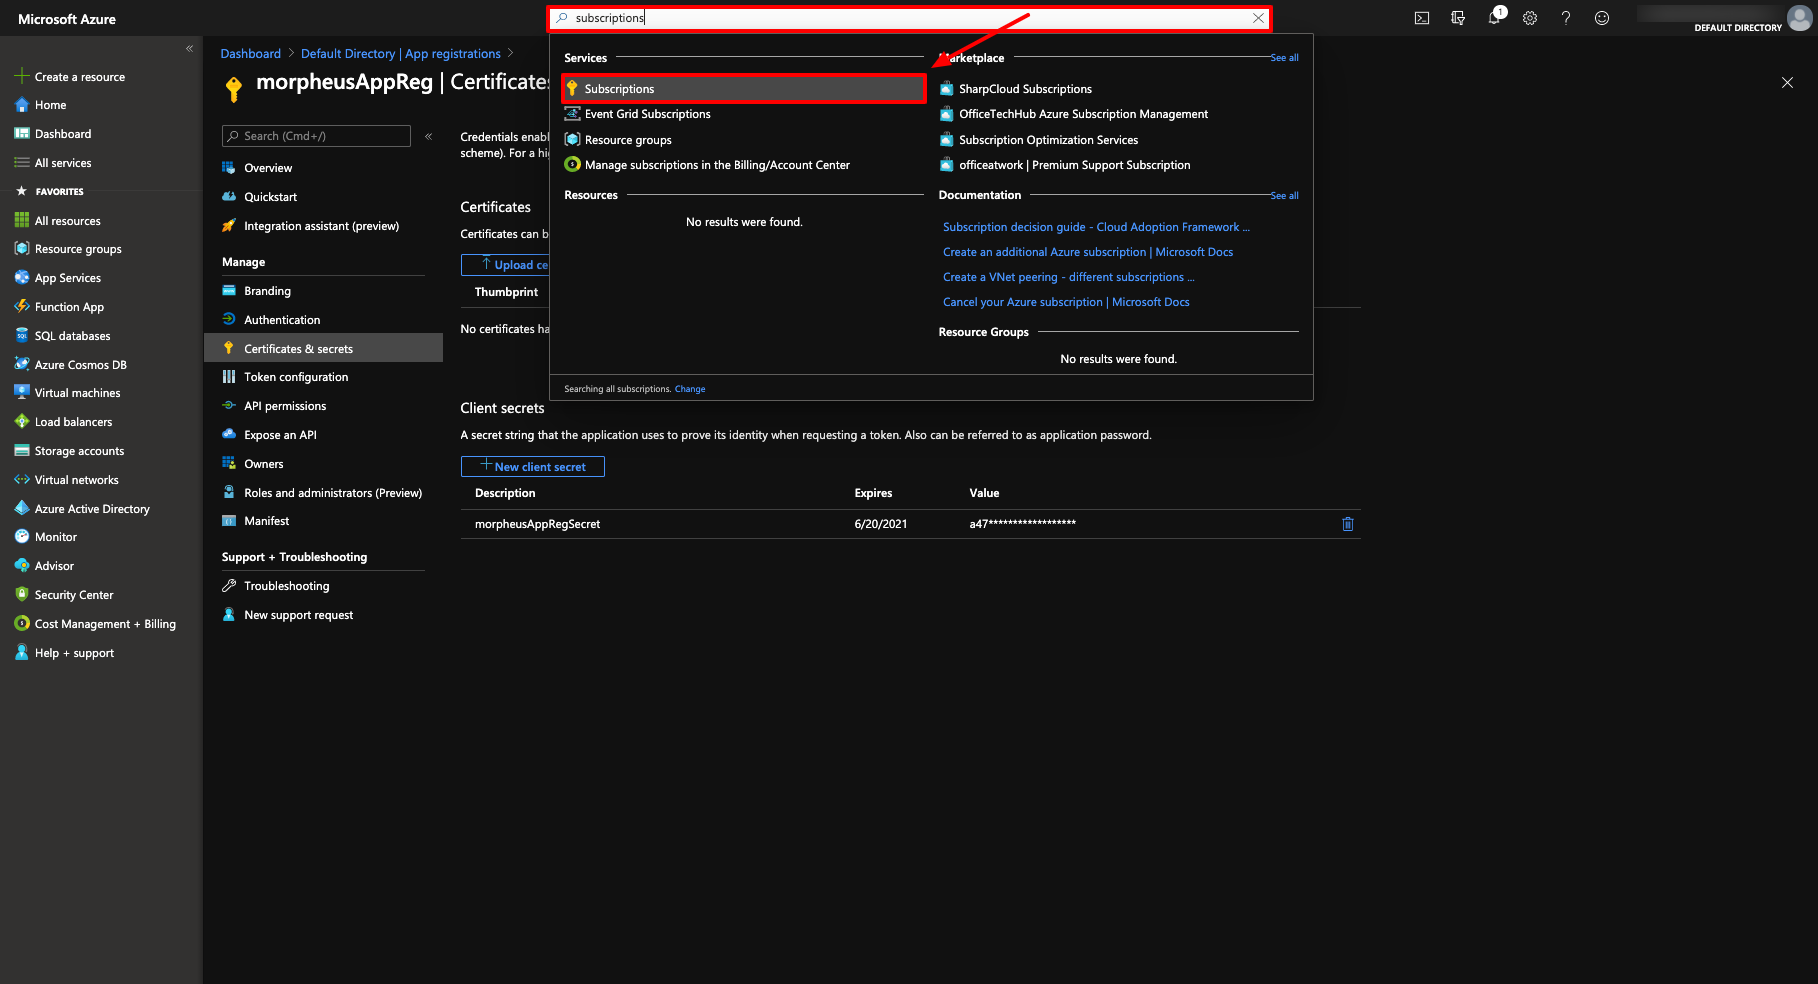This screenshot has height=984, width=1818.
Task: Open portal settings gear
Action: pyautogui.click(x=1530, y=17)
